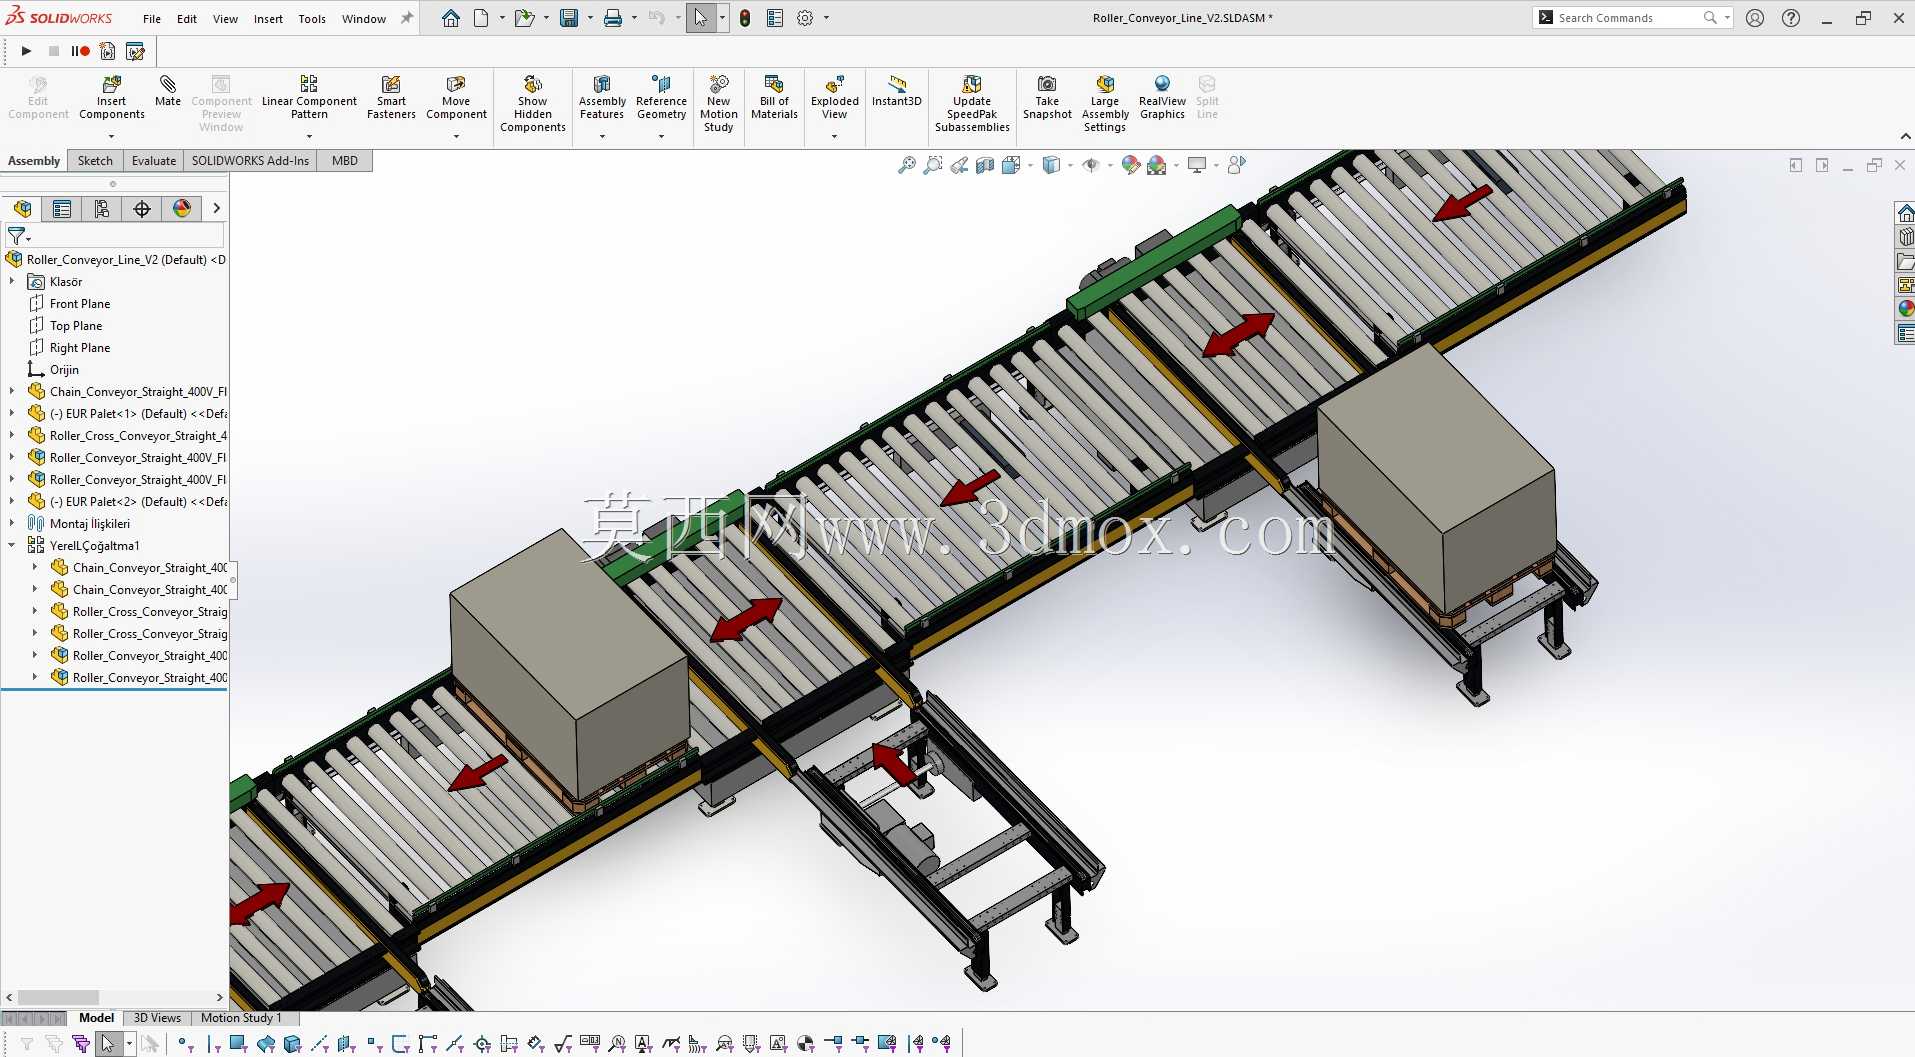Open the SOLIDWORKS Resources task pane tab
The width and height of the screenshot is (1915, 1057).
coord(1905,212)
